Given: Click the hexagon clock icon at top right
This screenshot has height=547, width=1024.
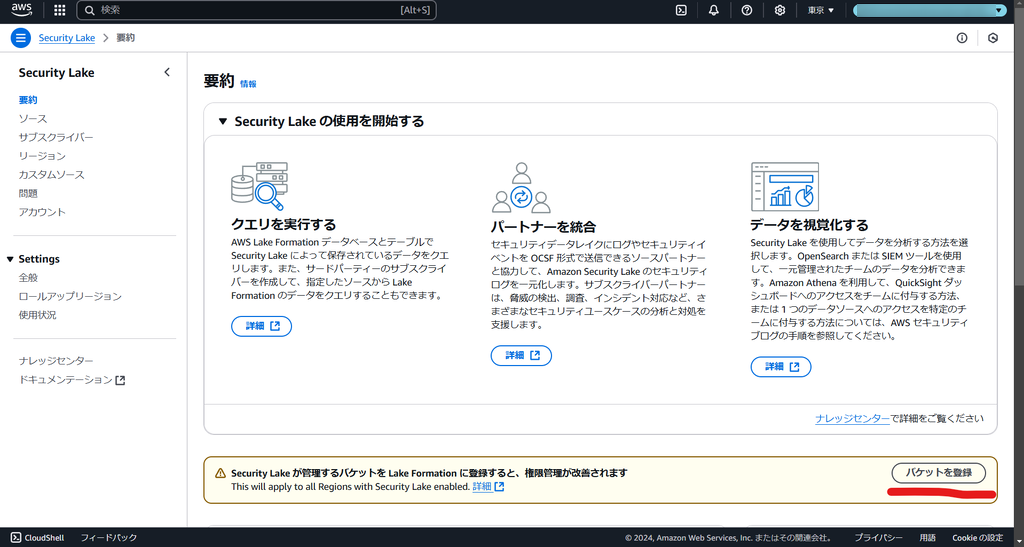Looking at the screenshot, I should coord(993,38).
